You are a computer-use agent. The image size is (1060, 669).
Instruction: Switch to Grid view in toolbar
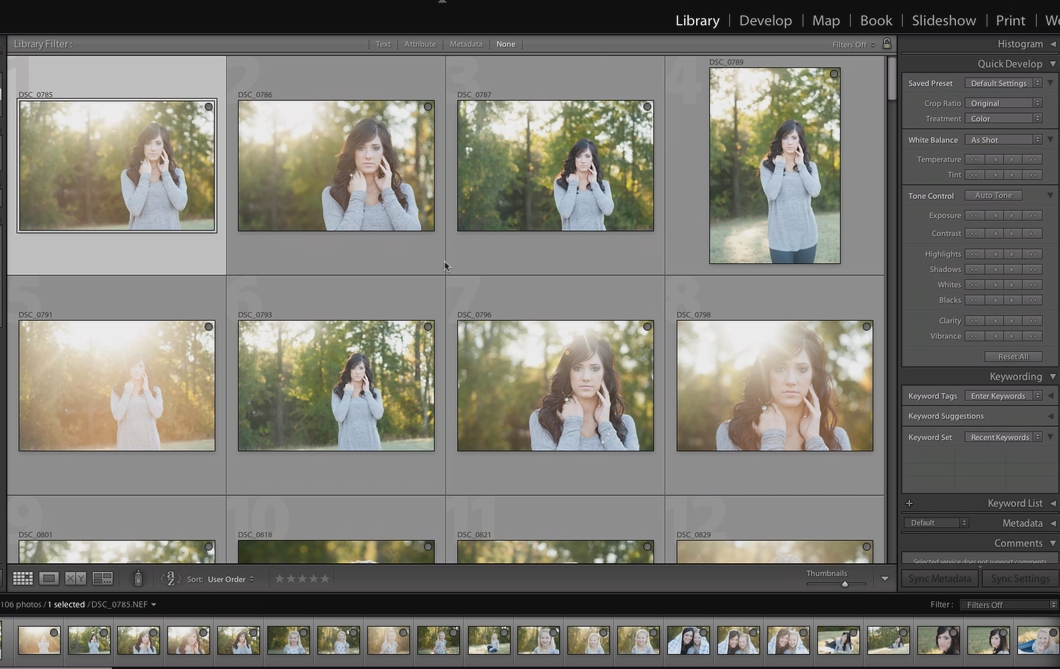click(22, 579)
